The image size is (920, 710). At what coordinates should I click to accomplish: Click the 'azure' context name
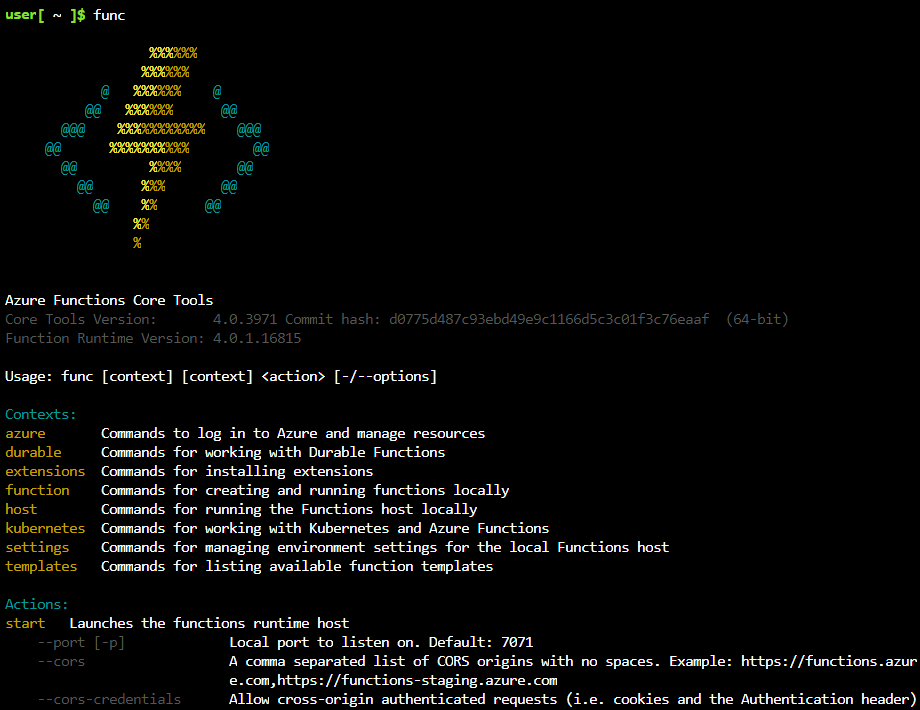point(25,434)
